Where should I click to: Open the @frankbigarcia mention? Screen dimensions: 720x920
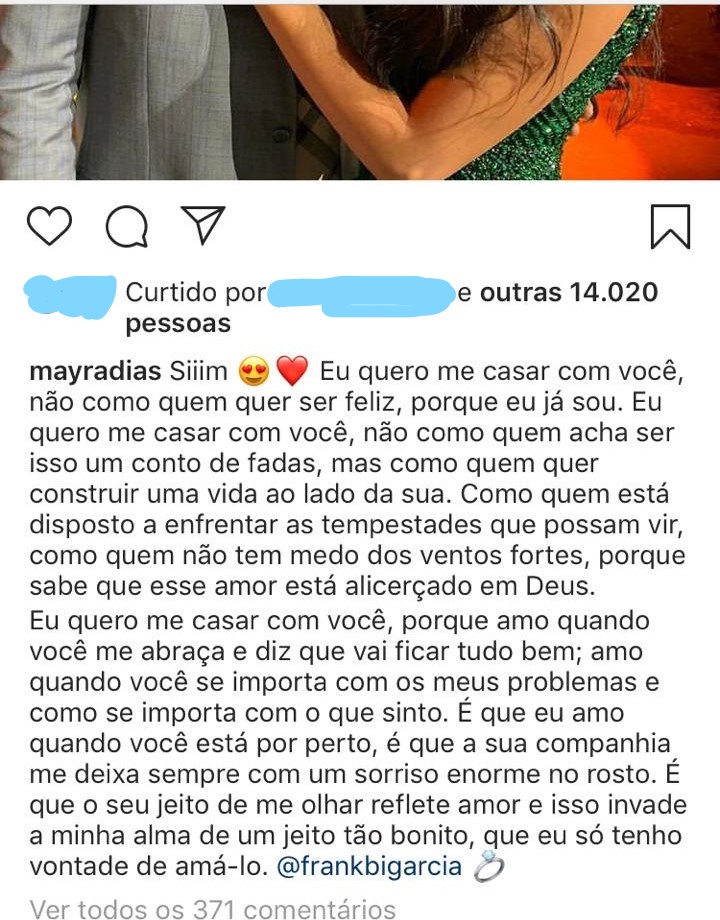[x=369, y=866]
